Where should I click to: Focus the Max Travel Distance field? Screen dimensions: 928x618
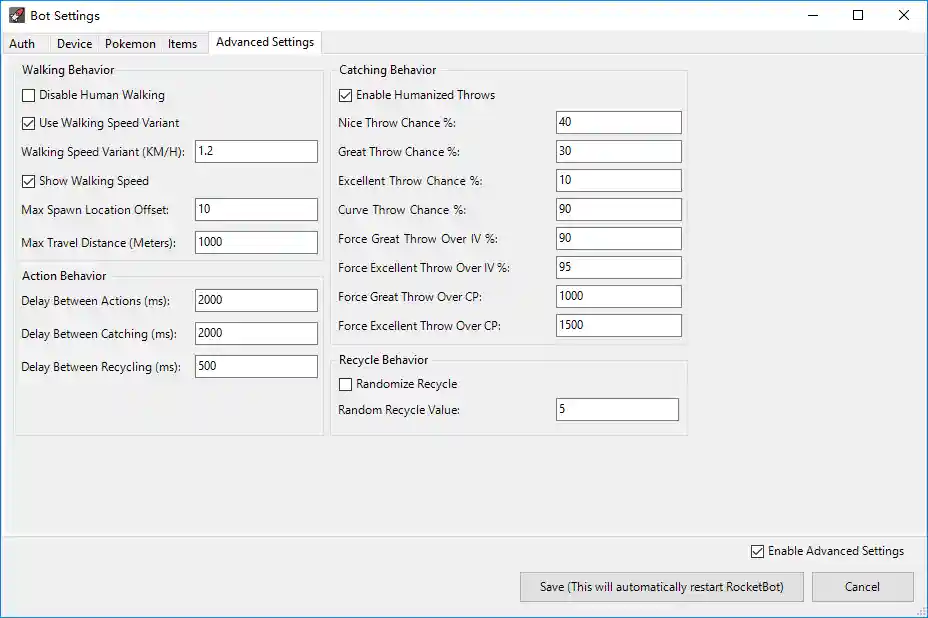(x=256, y=242)
